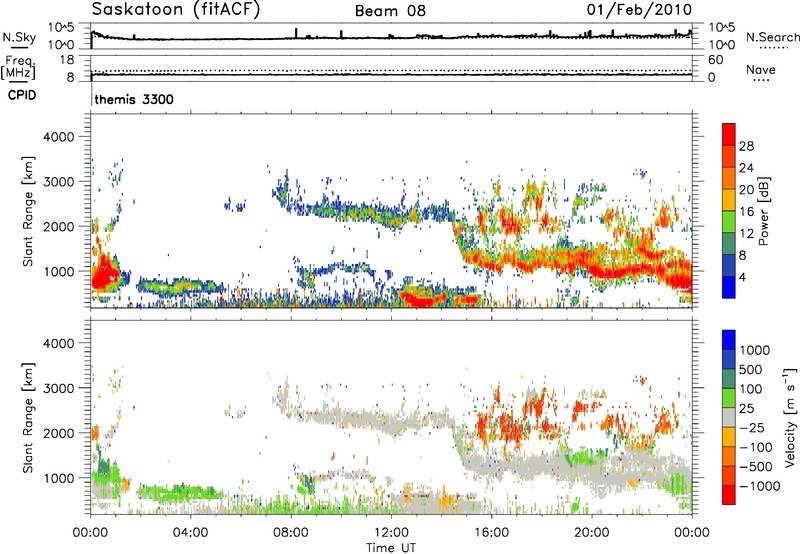Pick the top blue segment of Velocity colorbar
The image size is (800, 554).
pos(729,340)
